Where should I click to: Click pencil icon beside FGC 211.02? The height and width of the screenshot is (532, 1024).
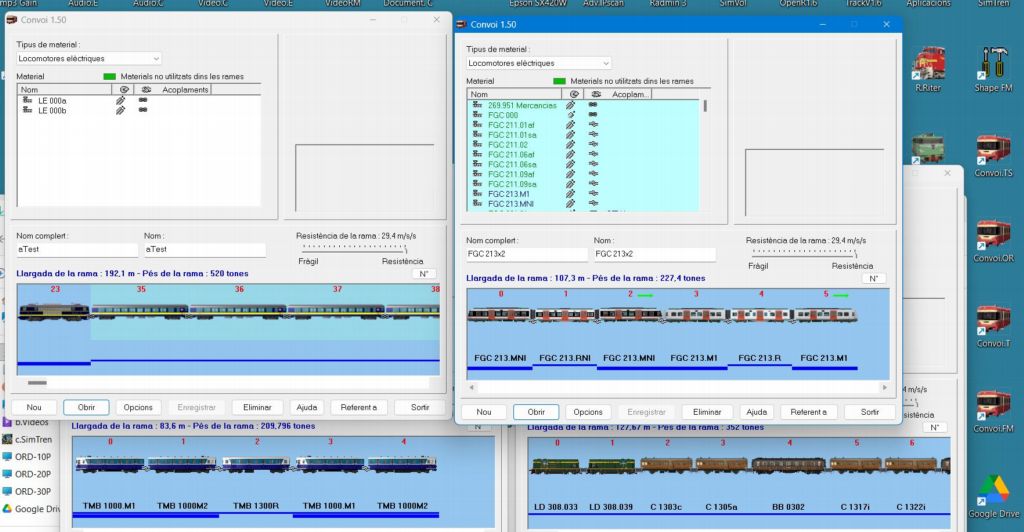pyautogui.click(x=570, y=144)
